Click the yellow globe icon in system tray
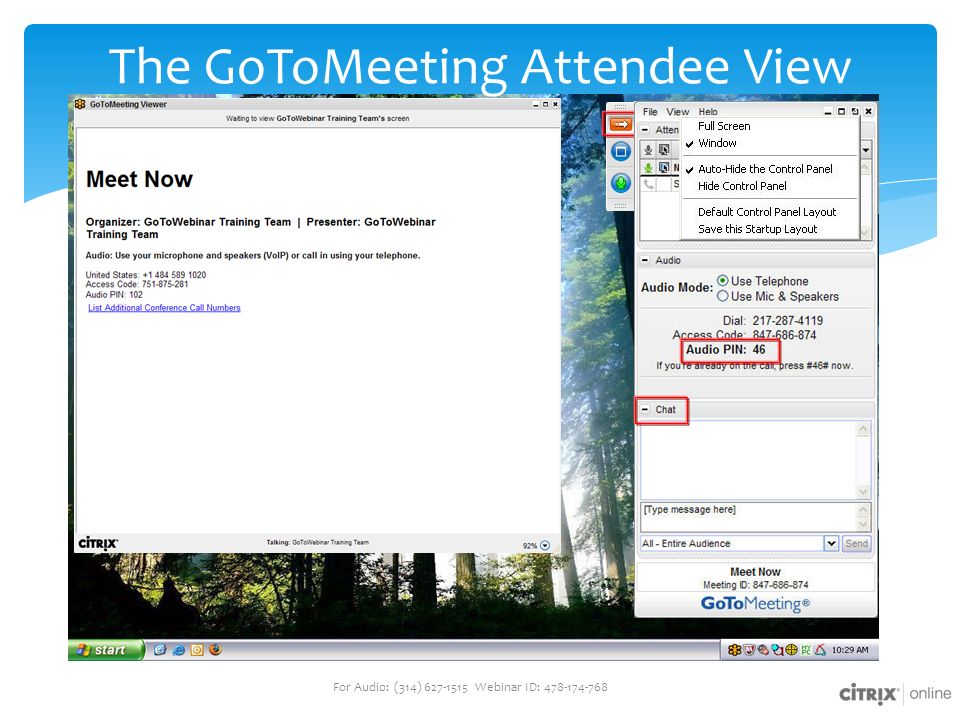Screen dimensions: 960x720 [x=792, y=650]
